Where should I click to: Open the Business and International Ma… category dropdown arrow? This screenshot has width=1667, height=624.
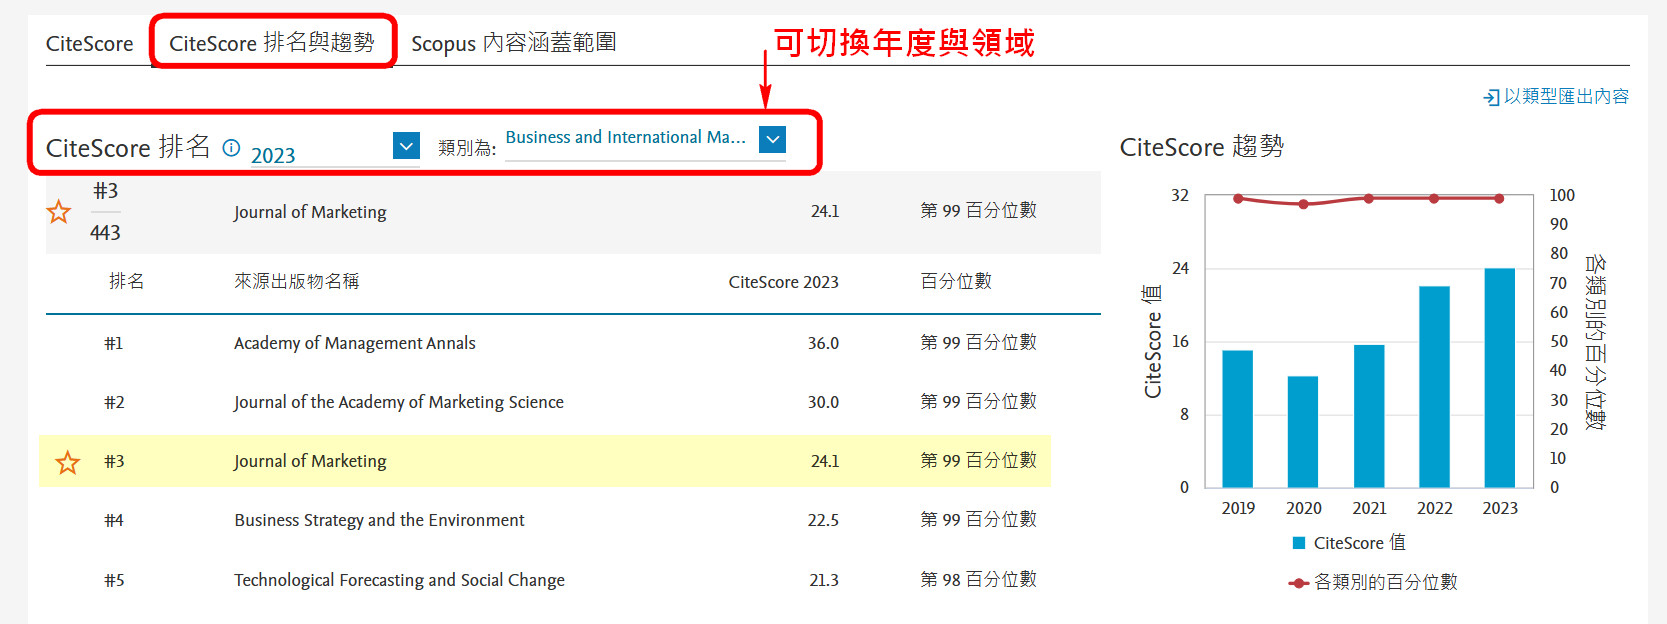(772, 139)
